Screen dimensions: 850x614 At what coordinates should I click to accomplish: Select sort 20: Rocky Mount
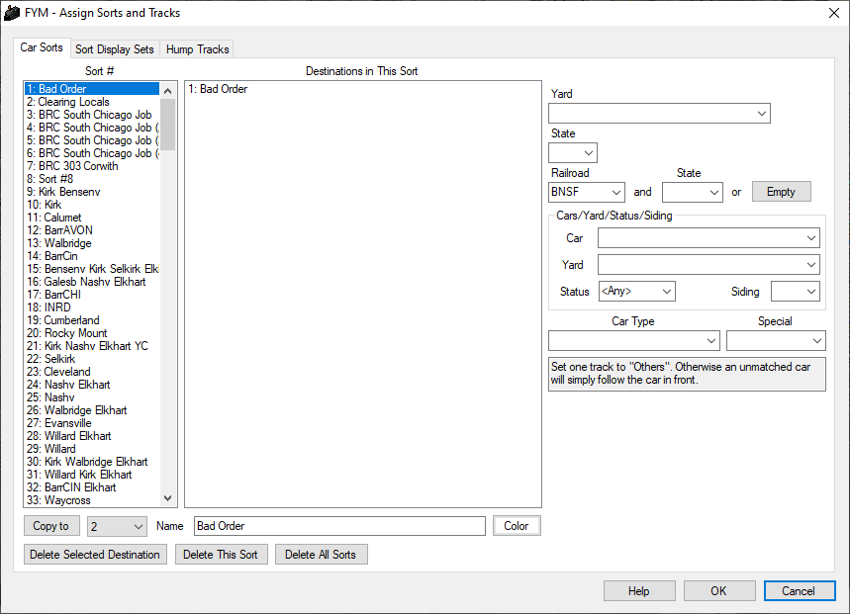[92, 333]
